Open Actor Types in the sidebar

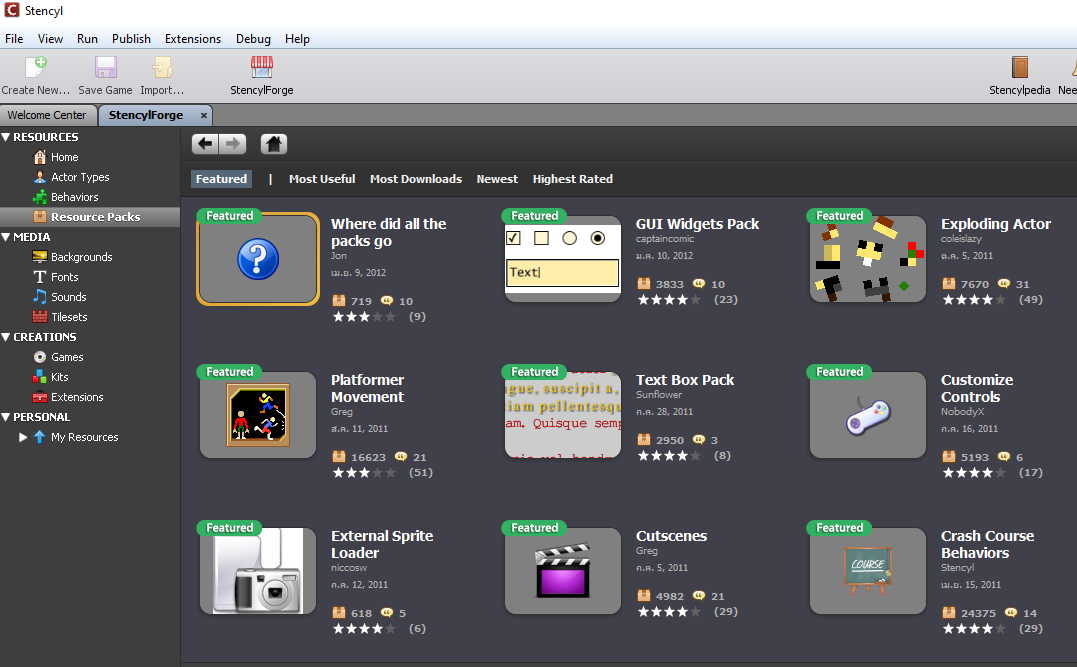tap(80, 177)
